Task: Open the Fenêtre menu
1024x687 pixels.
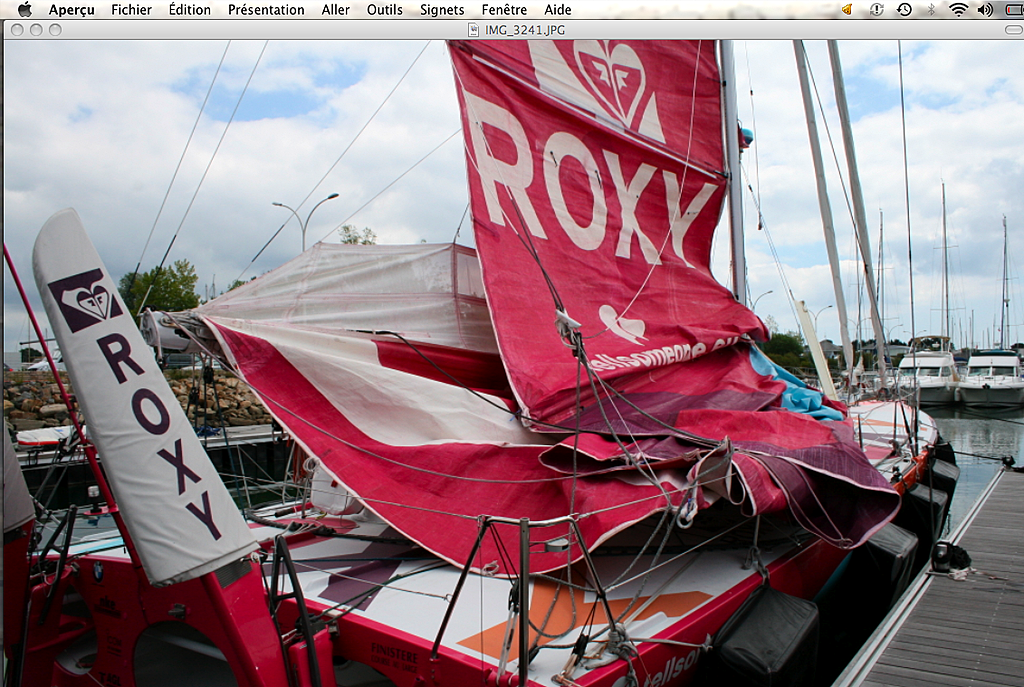Action: [x=504, y=9]
